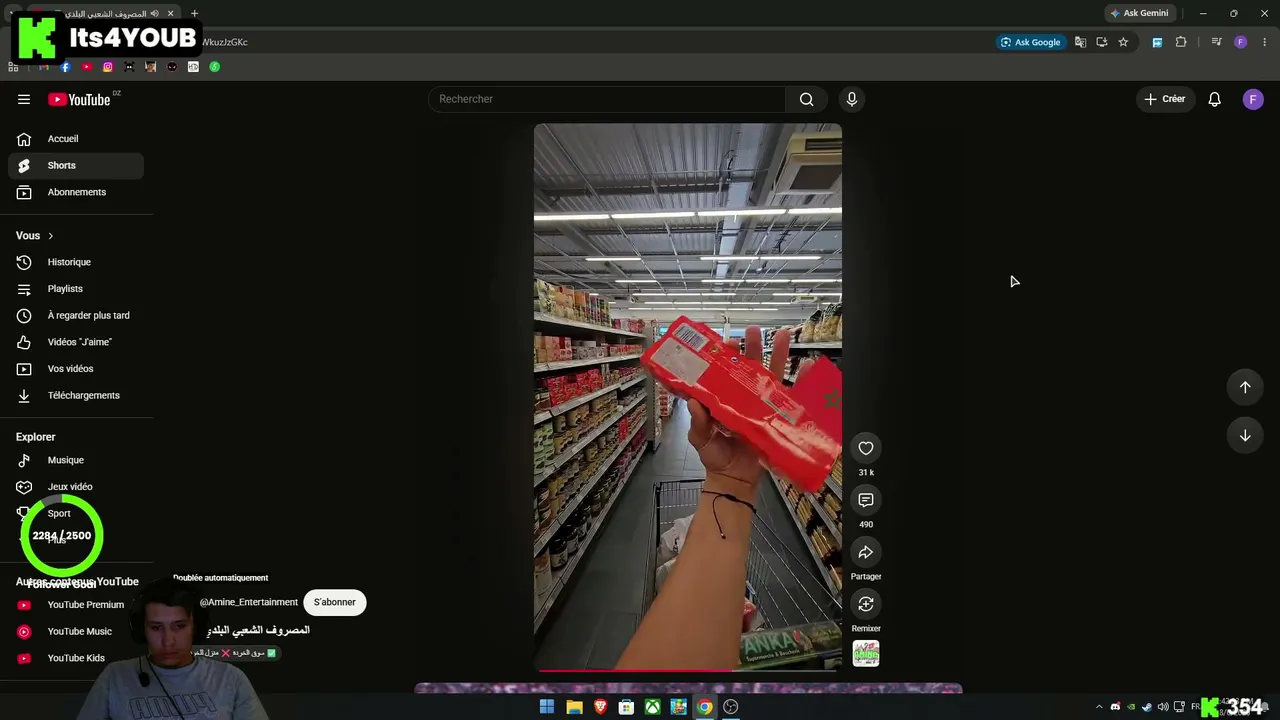Screen dimensions: 1280x720
Task: Show hidden system tray icons
Action: 1099,707
